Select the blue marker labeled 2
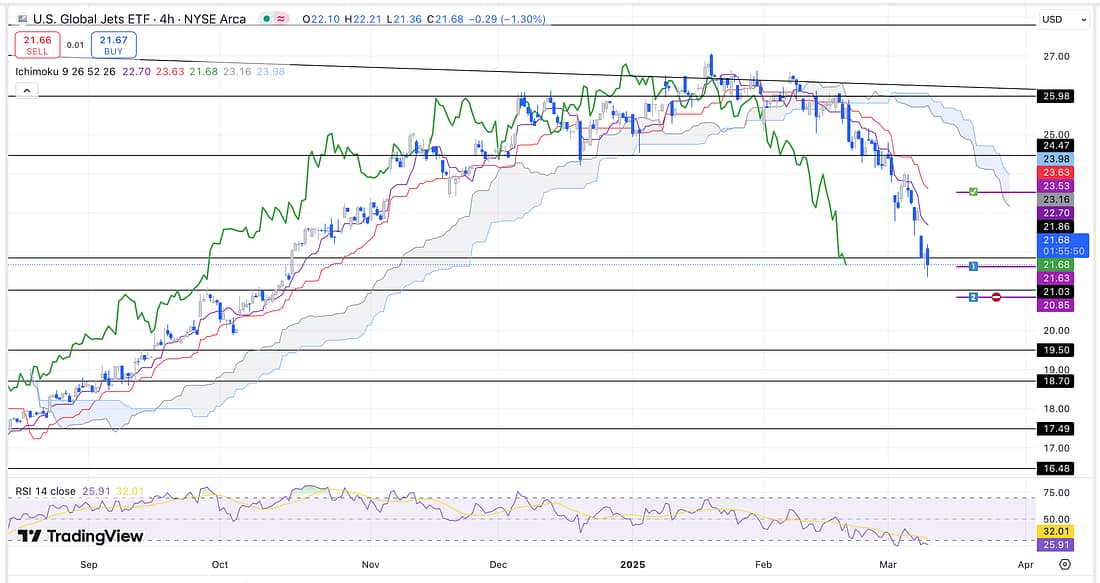 (x=972, y=297)
